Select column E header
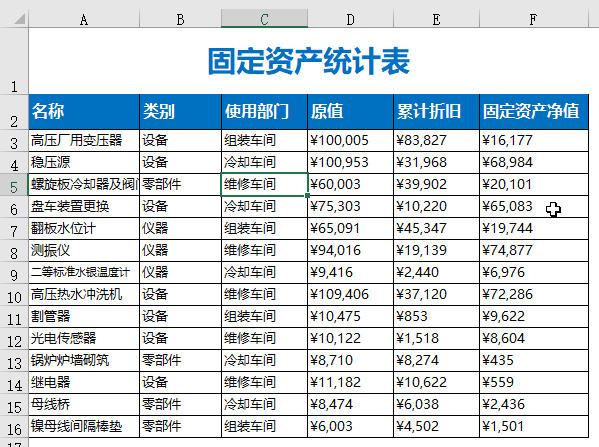599x447 pixels. click(x=436, y=19)
